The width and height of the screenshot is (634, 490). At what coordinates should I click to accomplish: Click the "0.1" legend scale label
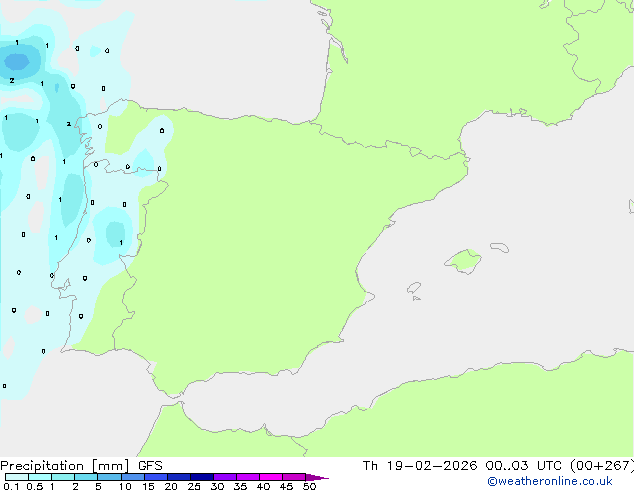11,486
